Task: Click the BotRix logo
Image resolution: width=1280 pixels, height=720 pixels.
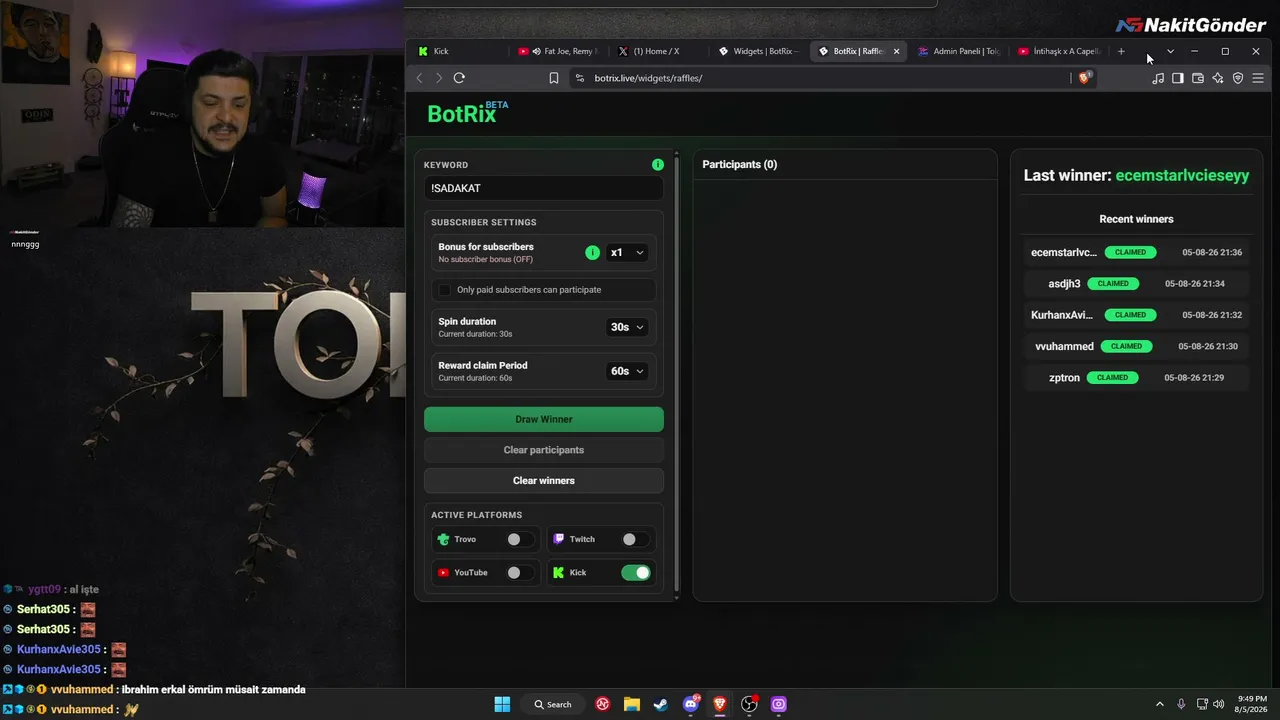Action: (468, 112)
